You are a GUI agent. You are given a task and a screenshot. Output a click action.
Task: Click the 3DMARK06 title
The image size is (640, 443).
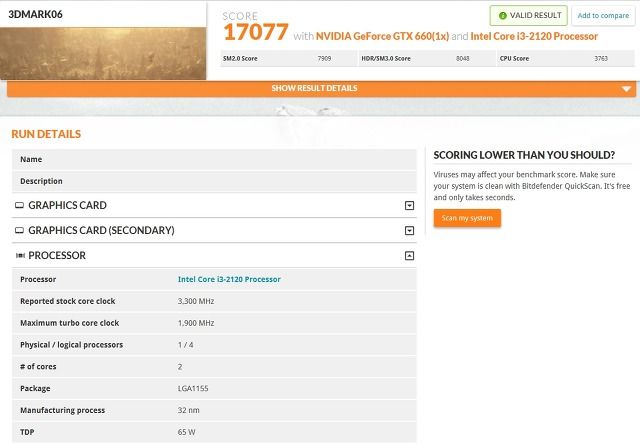(x=36, y=14)
